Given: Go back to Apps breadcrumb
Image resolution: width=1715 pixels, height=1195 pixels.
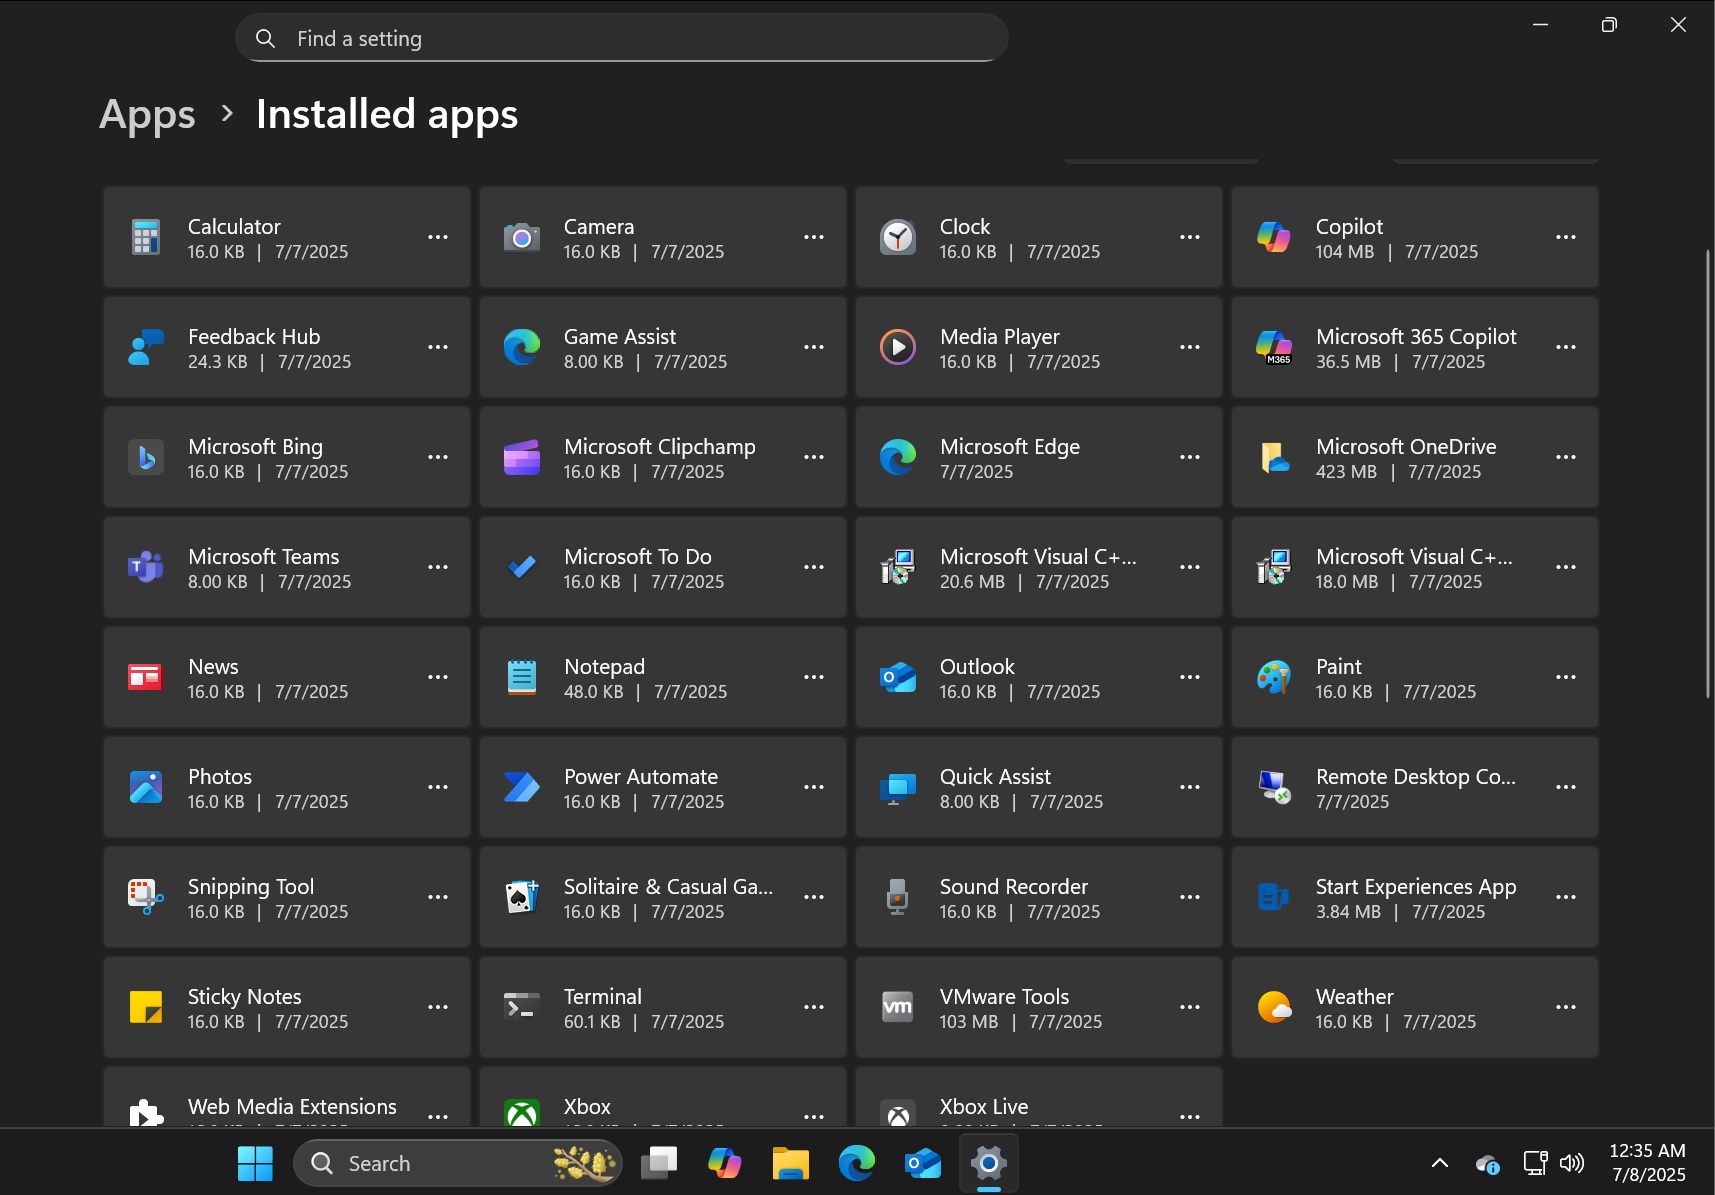Looking at the screenshot, I should (147, 114).
